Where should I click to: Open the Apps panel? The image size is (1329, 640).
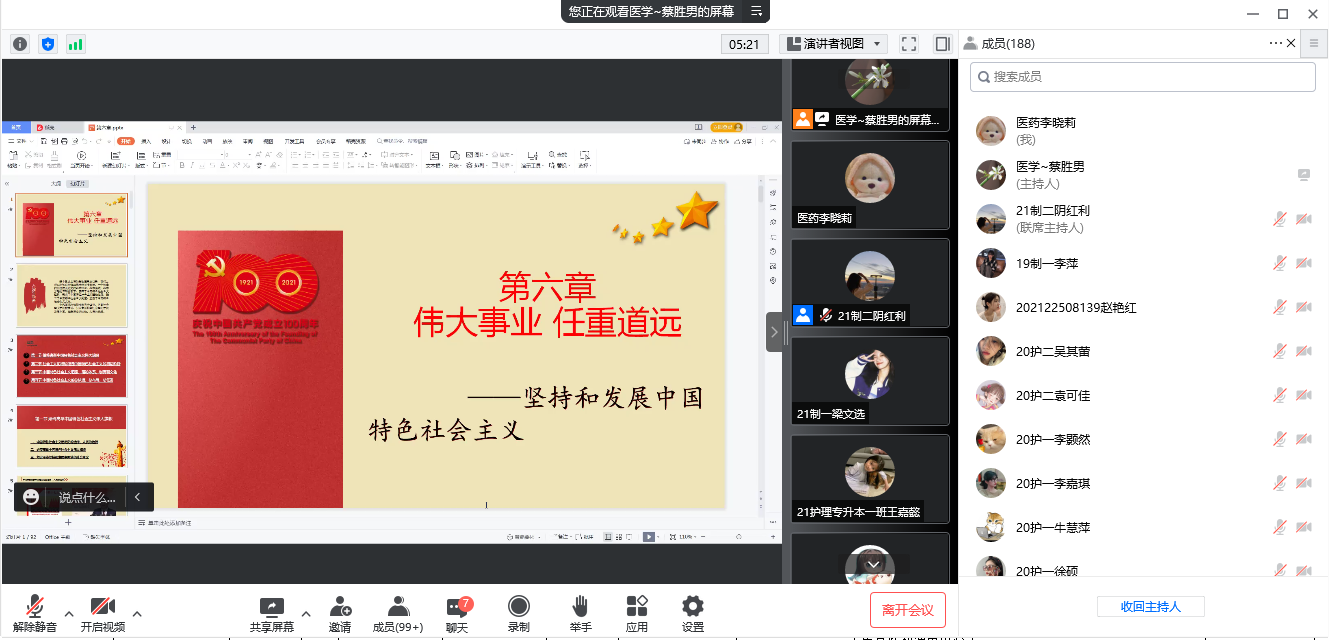coord(637,612)
